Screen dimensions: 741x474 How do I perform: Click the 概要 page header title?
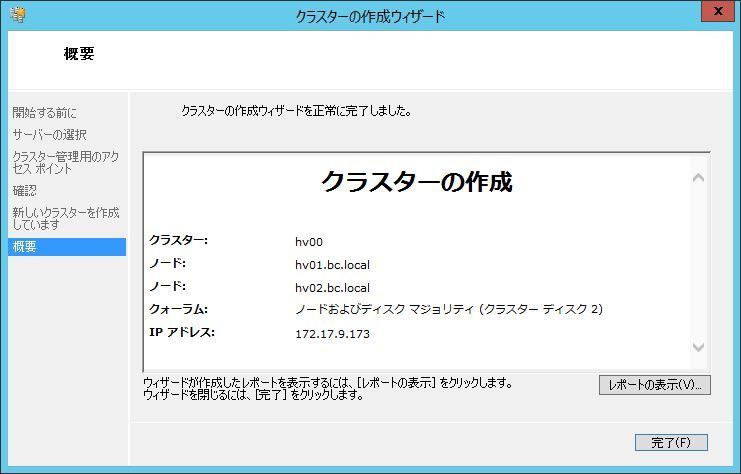[x=79, y=53]
